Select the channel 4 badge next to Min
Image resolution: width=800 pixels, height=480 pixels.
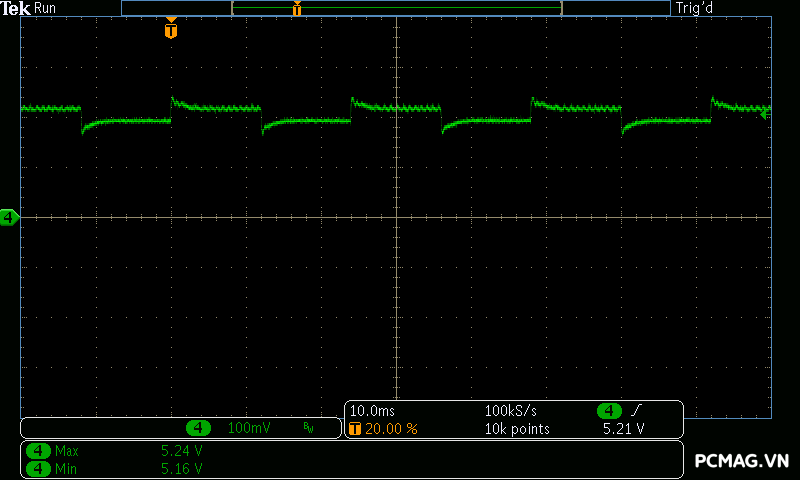click(x=38, y=467)
